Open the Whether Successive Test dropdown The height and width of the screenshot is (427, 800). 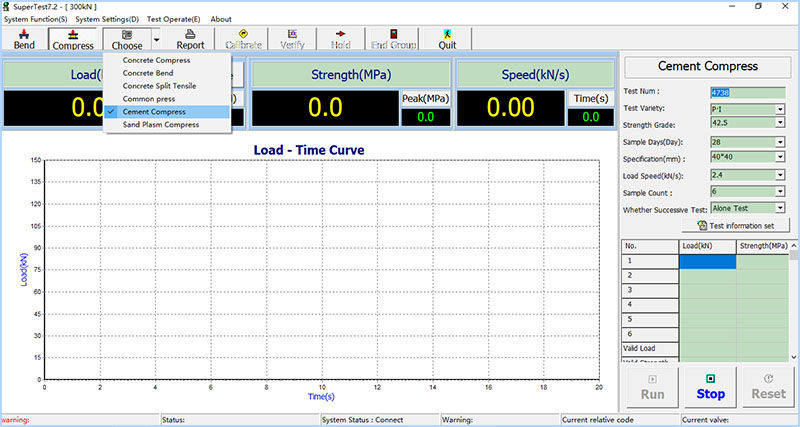coord(780,208)
